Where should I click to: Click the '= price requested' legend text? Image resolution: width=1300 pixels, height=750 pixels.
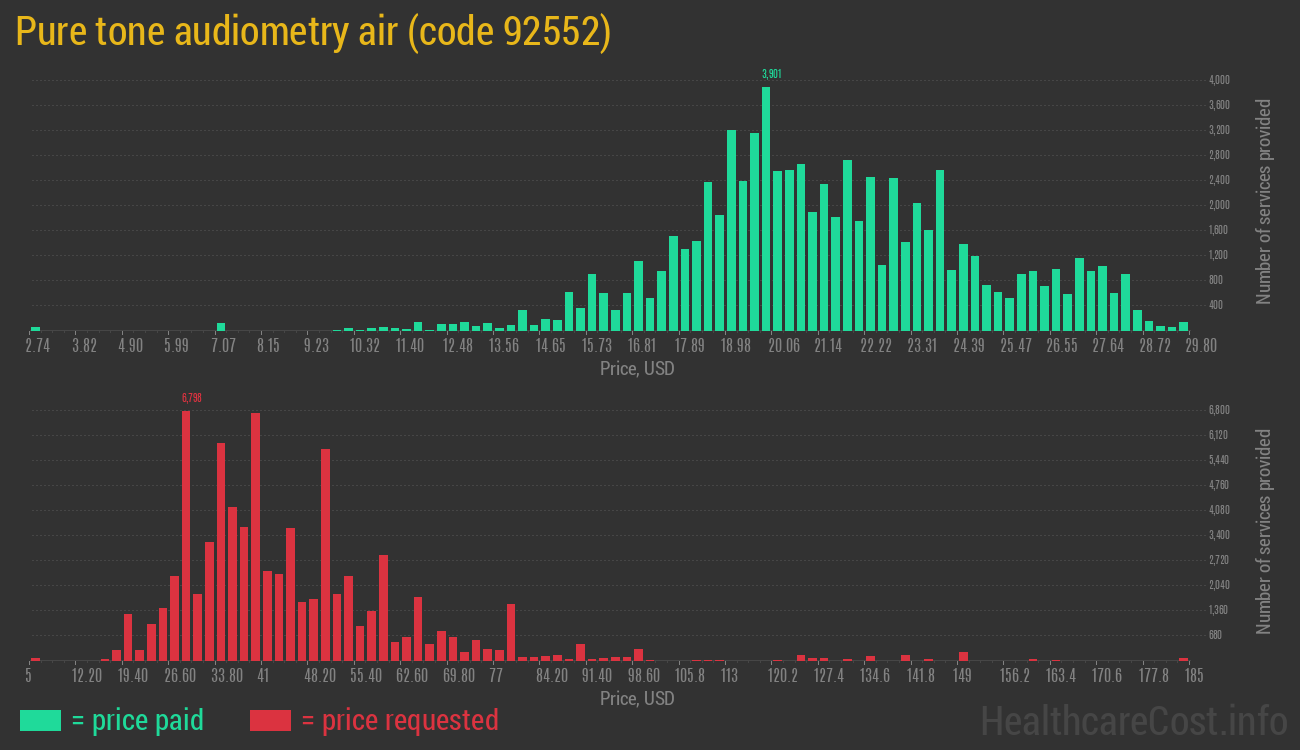[x=399, y=720]
